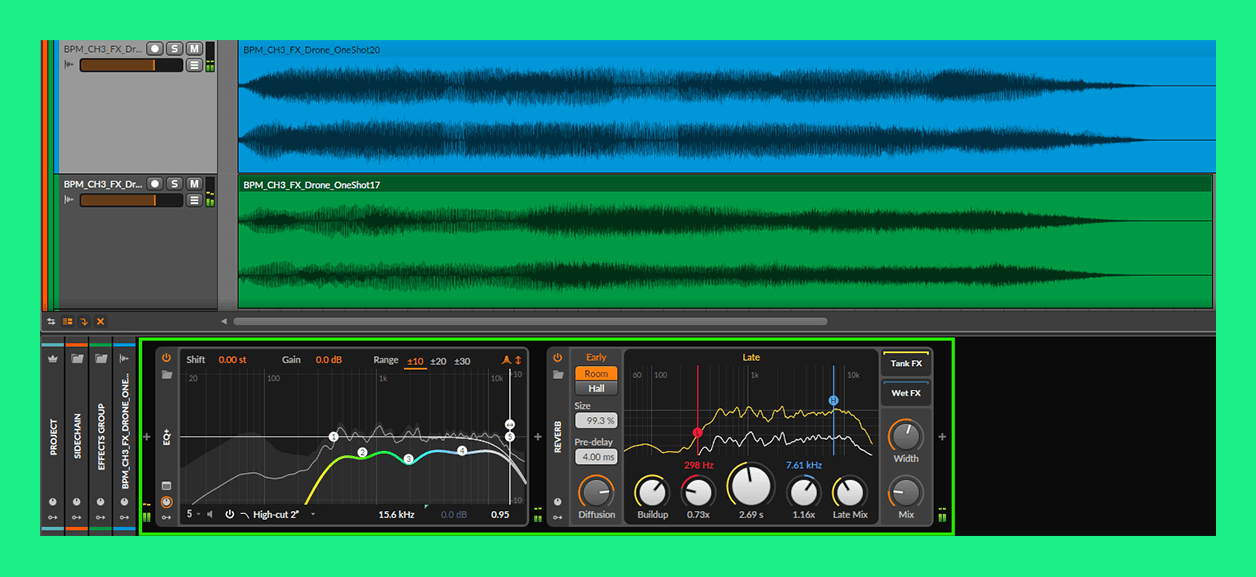
Task: Toggle the Reverb device power button
Action: 557,357
